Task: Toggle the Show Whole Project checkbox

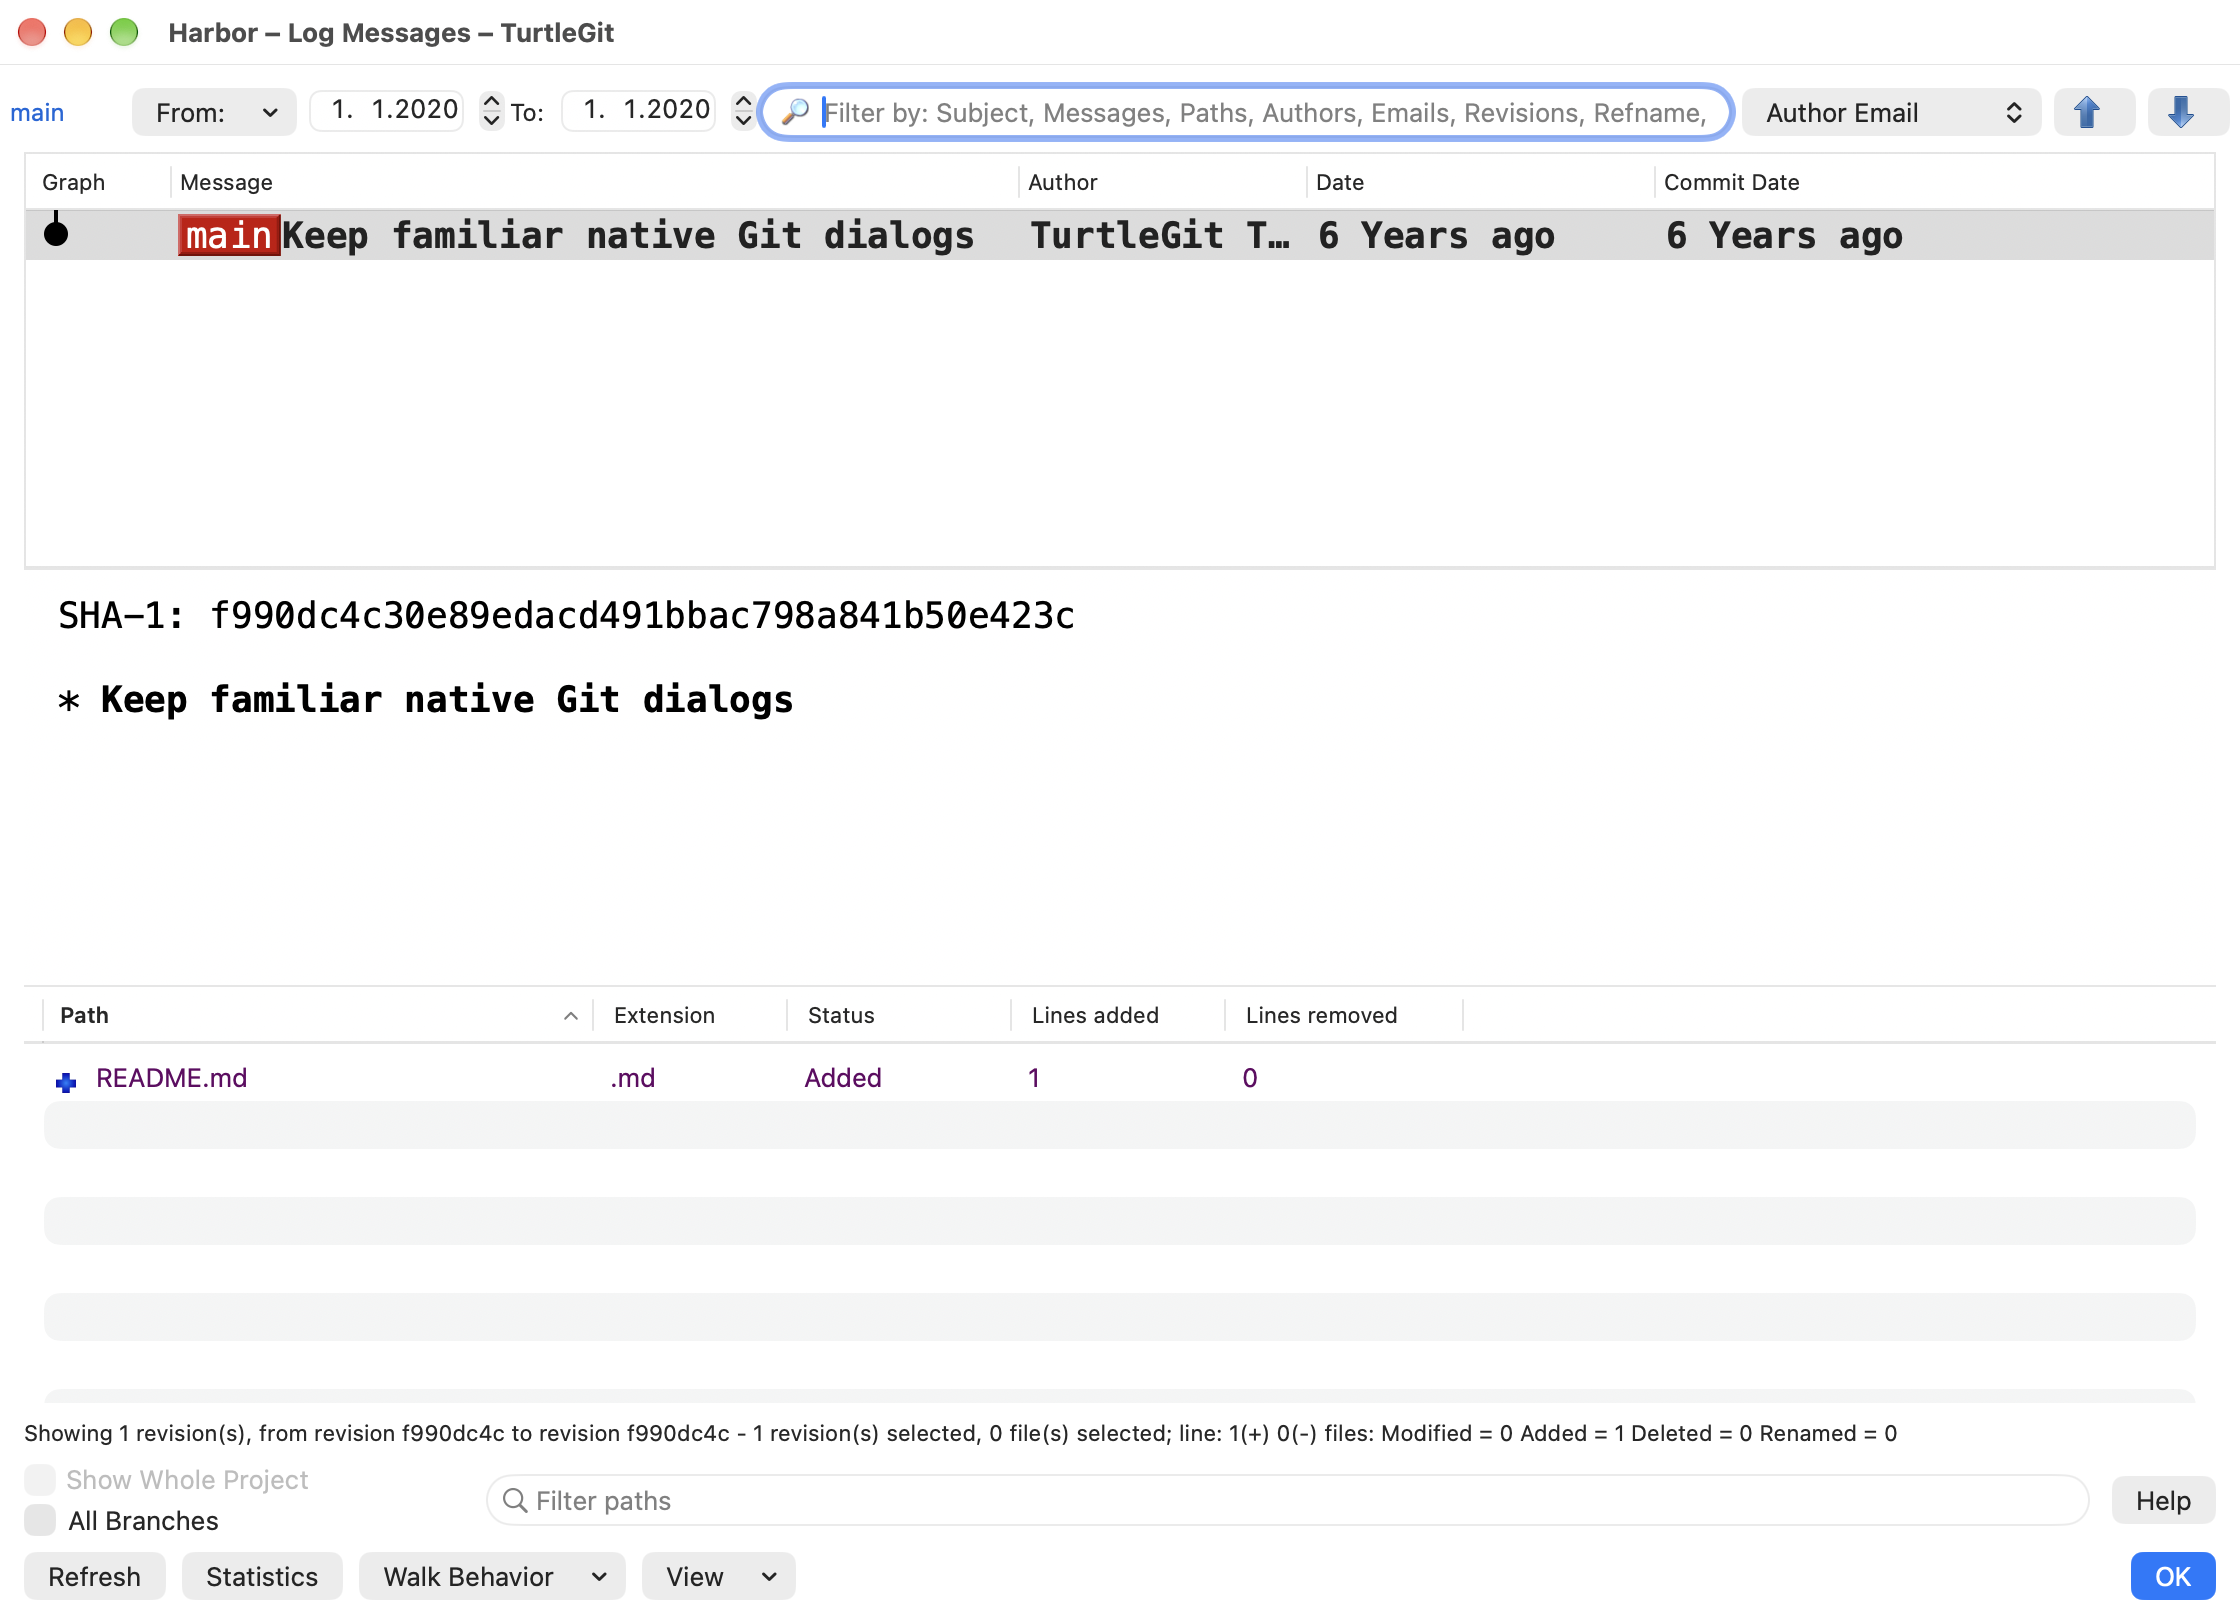Action: pyautogui.click(x=40, y=1479)
